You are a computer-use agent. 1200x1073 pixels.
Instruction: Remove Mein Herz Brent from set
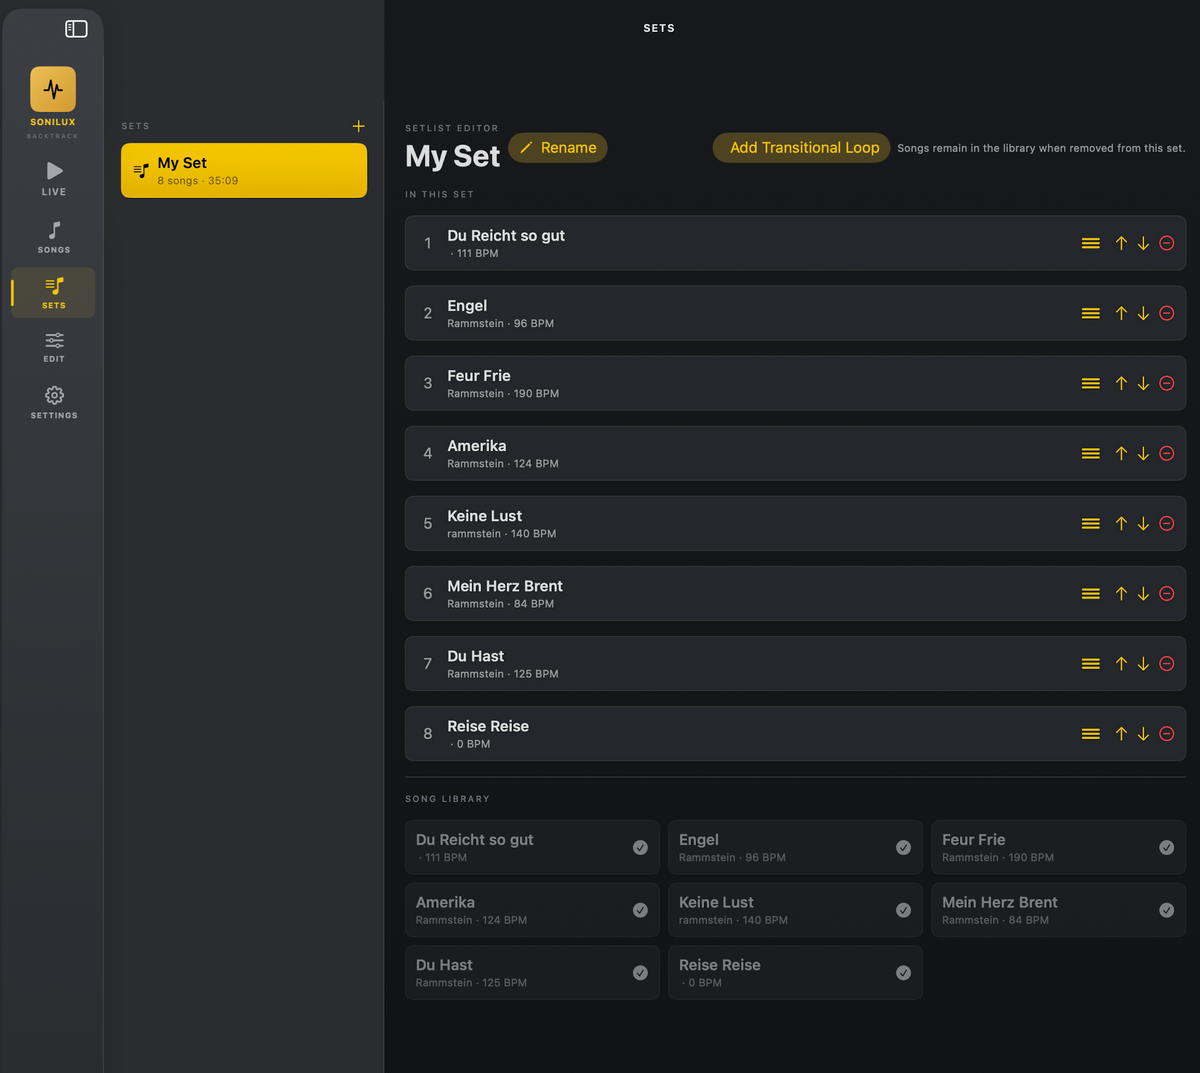[x=1166, y=593]
